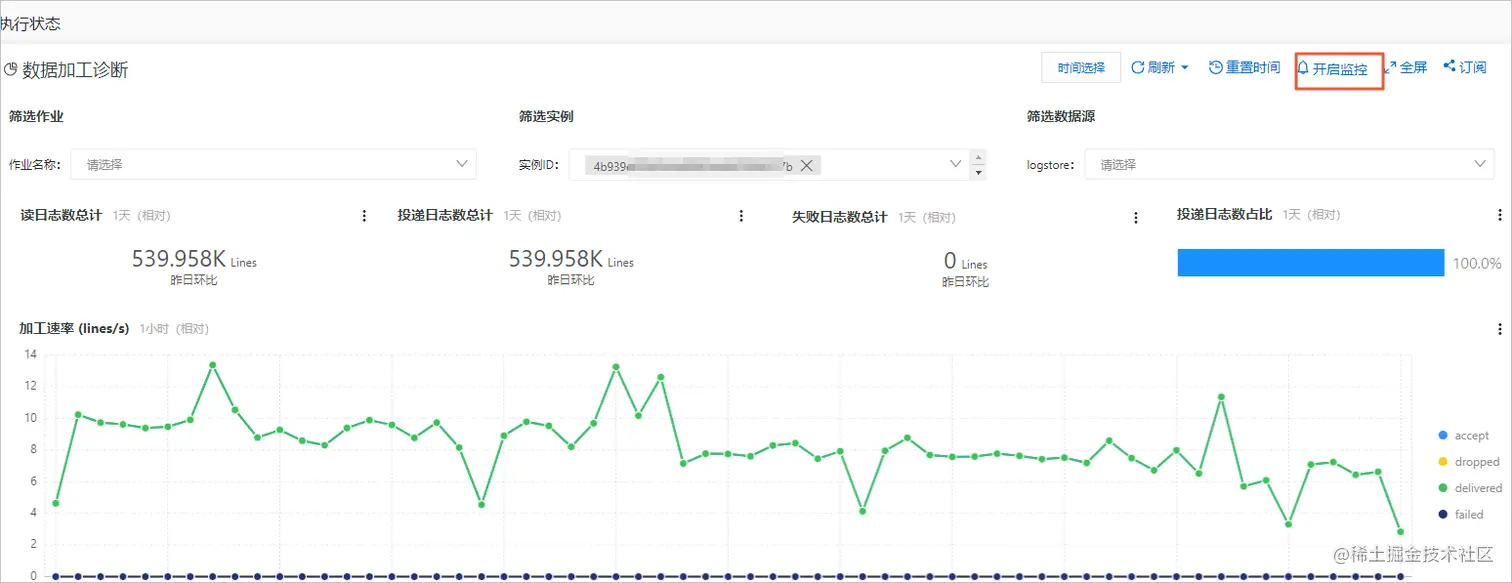Click the 重置时间 reset time link
The width and height of the screenshot is (1512, 583).
[x=1245, y=68]
